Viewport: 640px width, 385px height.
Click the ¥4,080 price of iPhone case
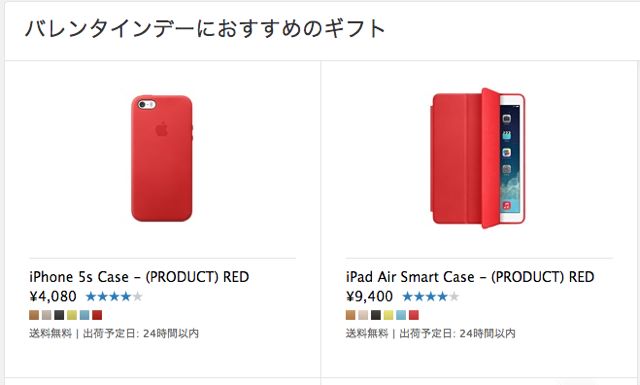coord(53,296)
